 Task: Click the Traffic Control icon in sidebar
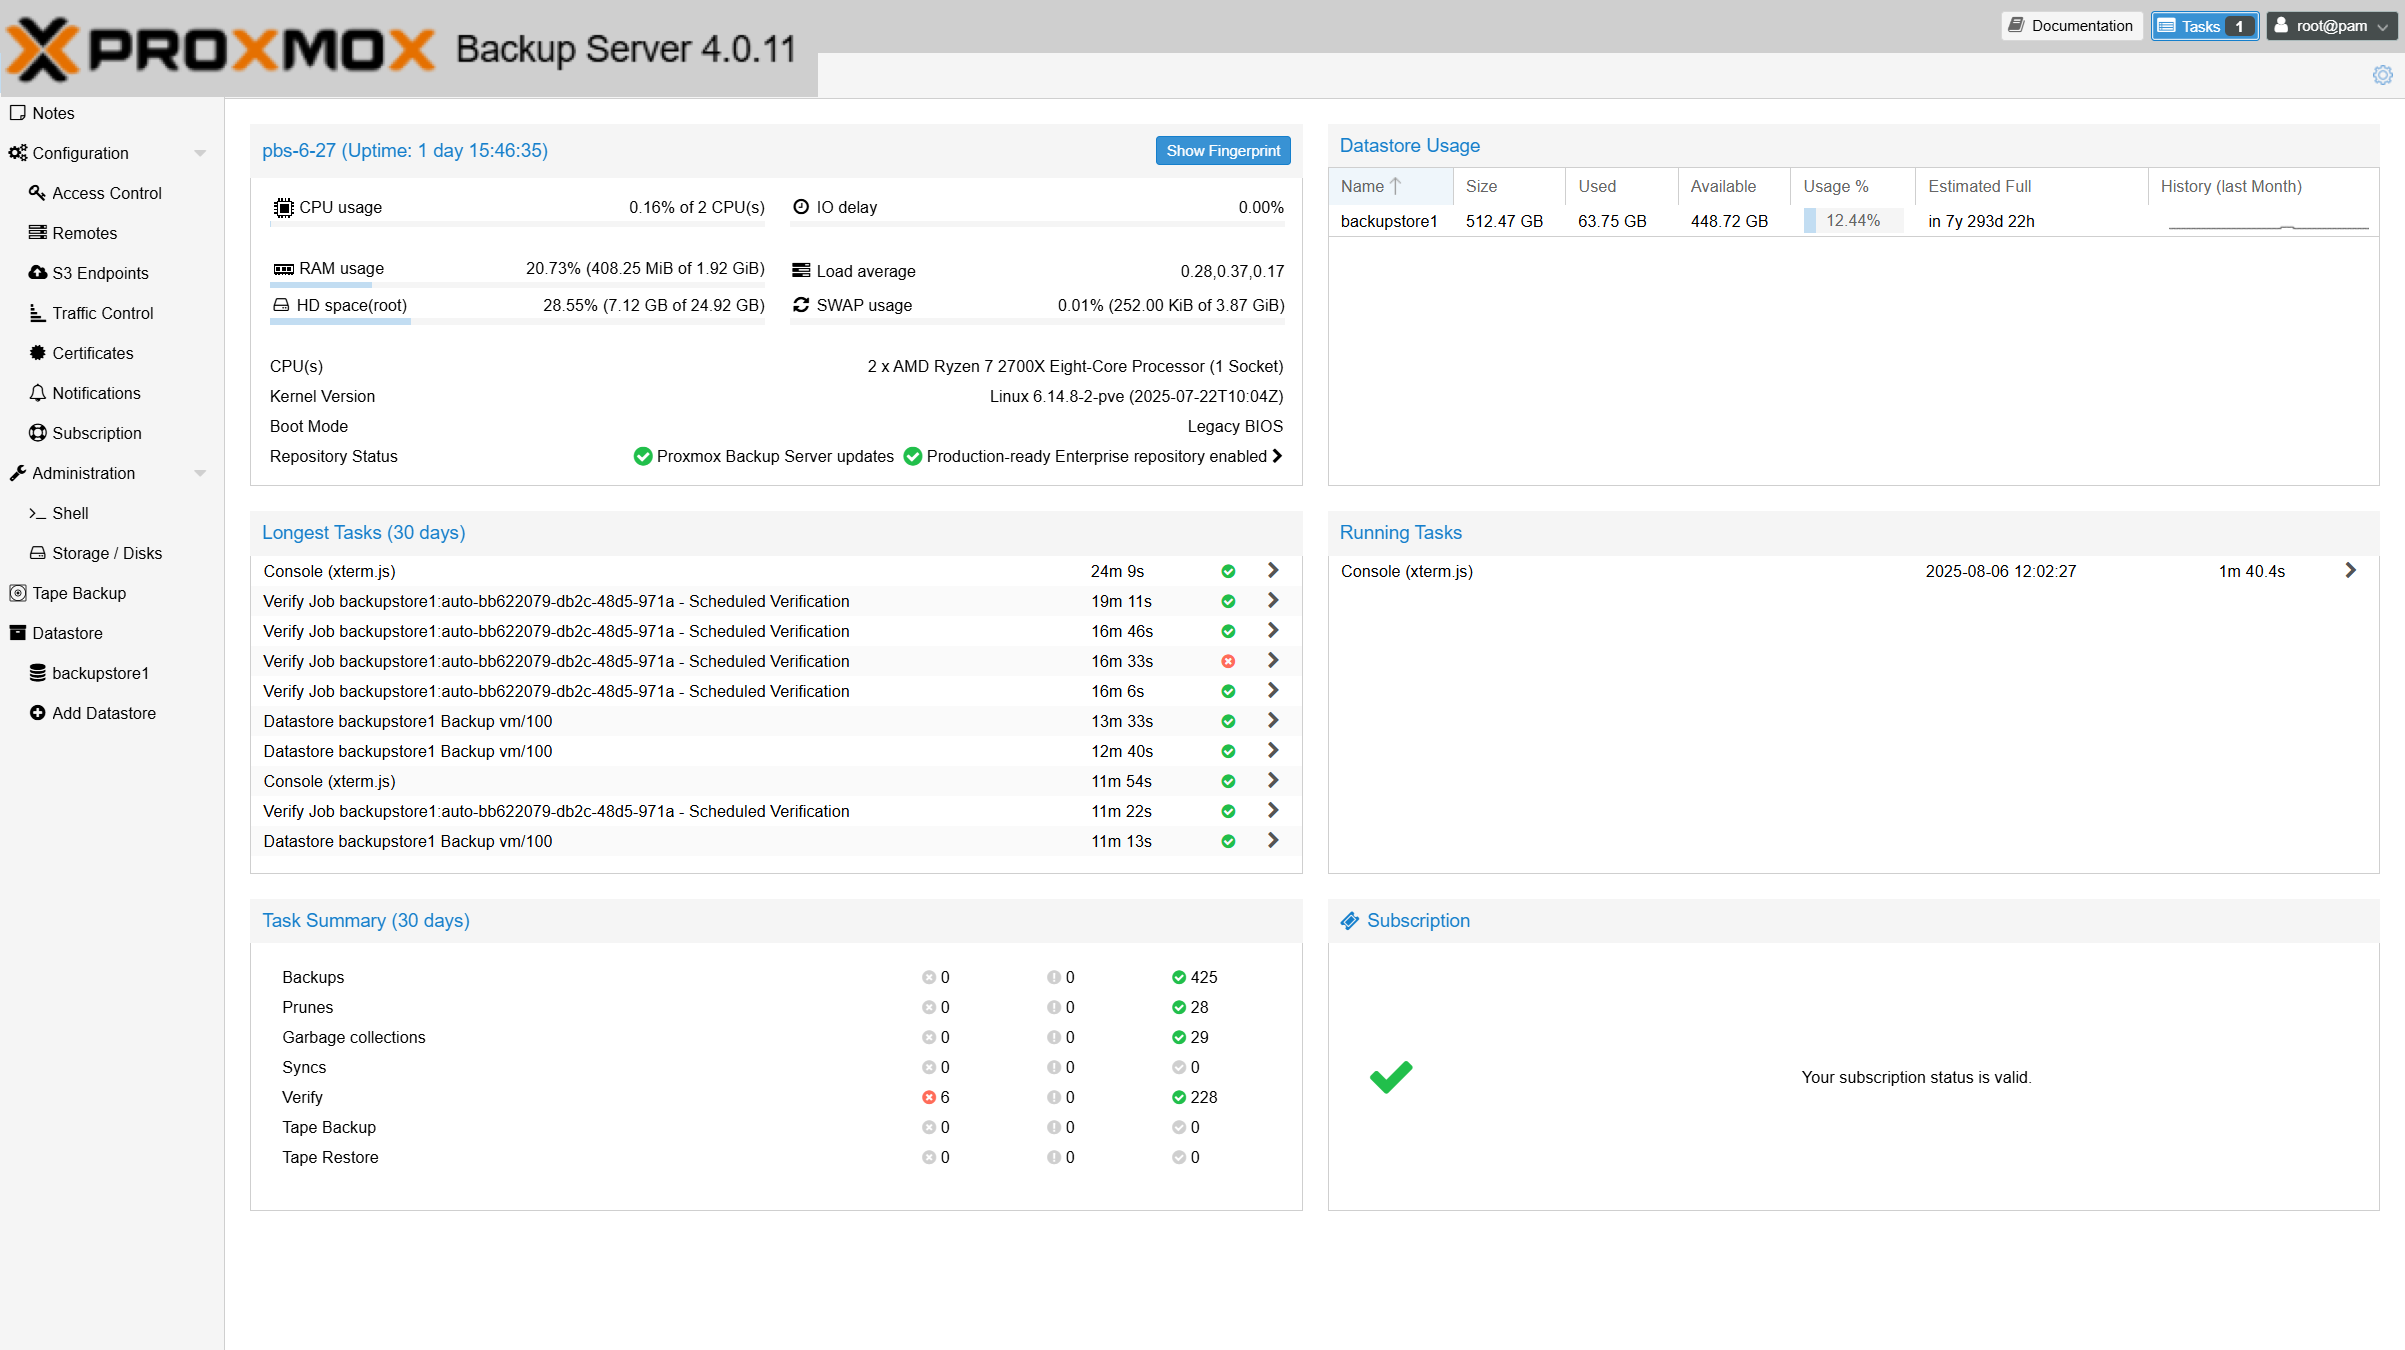coord(38,313)
